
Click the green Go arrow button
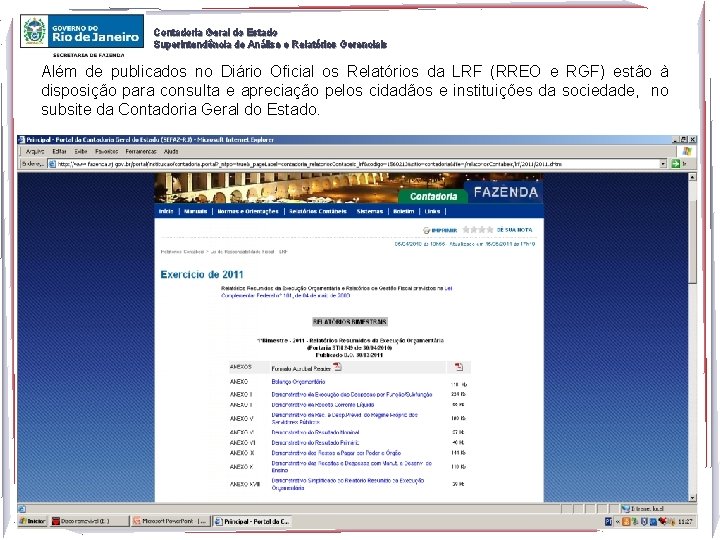coord(675,164)
